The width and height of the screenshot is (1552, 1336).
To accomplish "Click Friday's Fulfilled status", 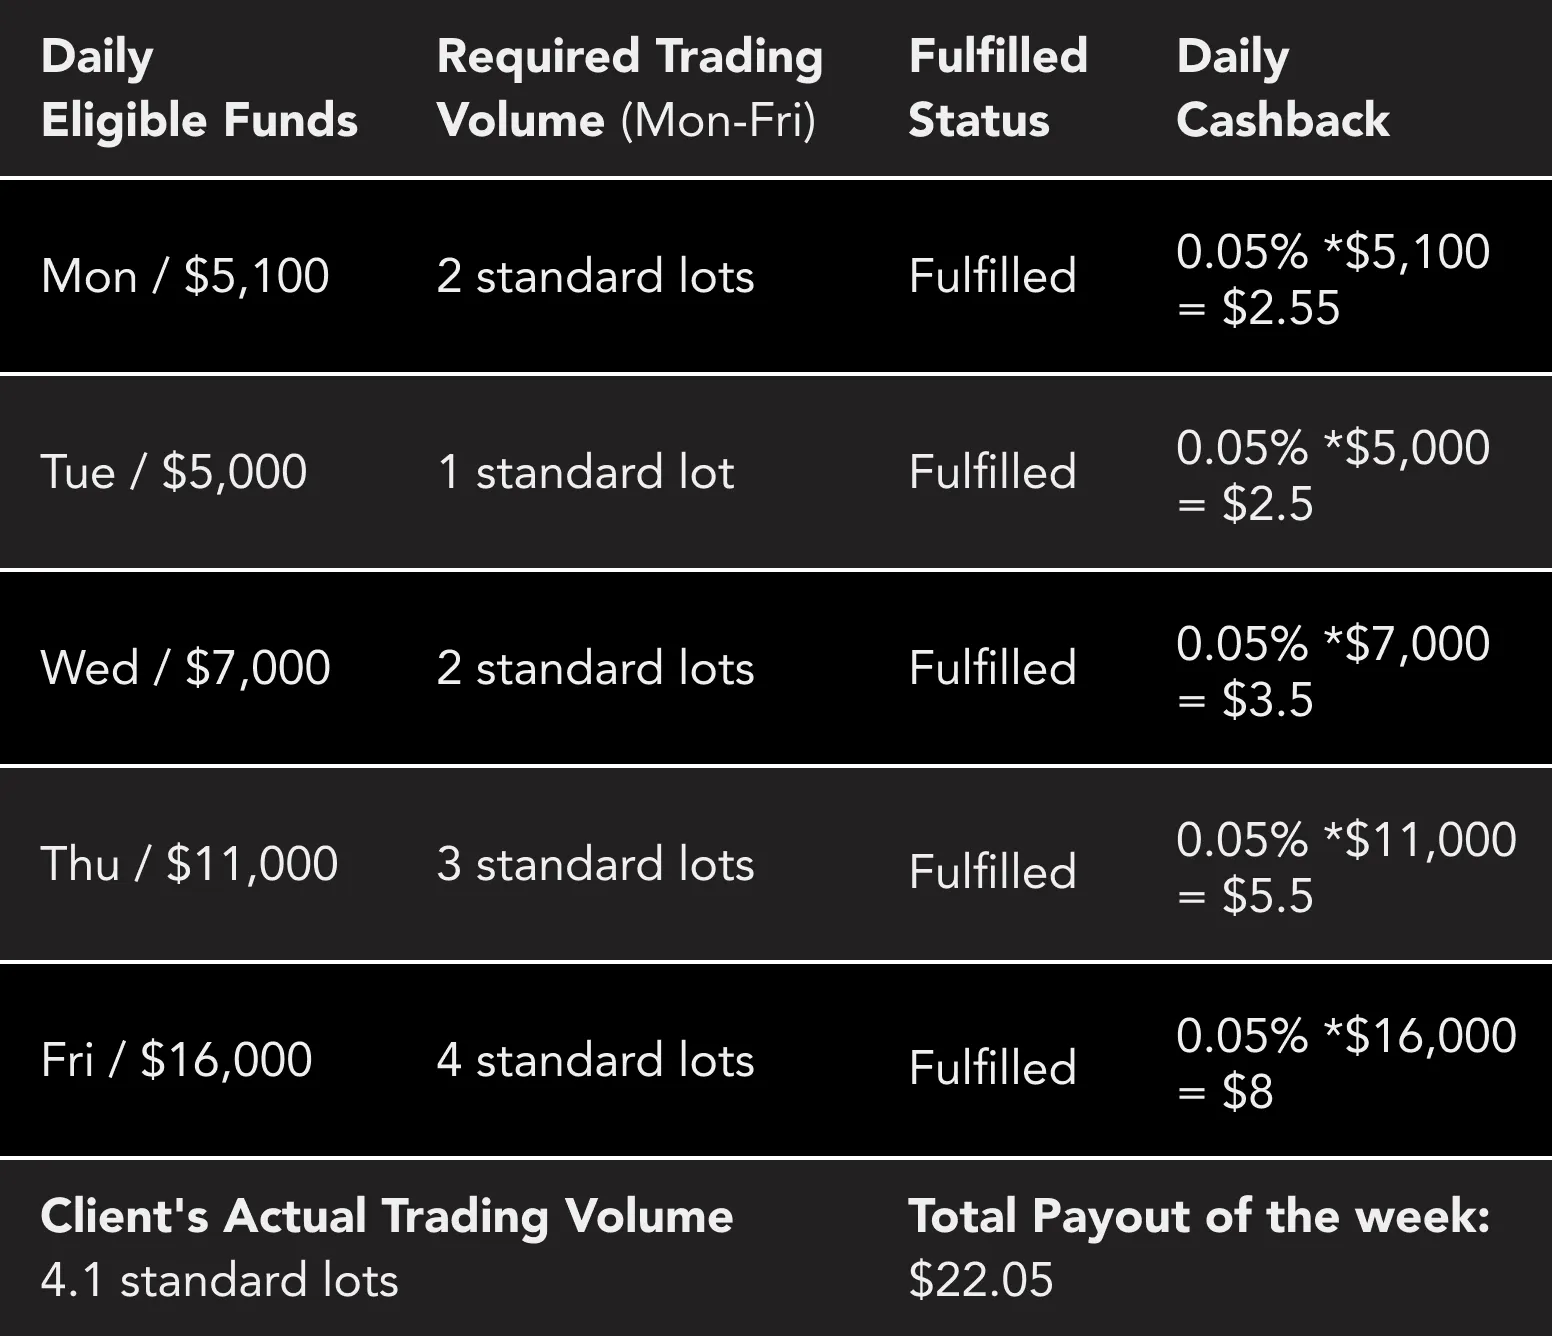I will (992, 1068).
